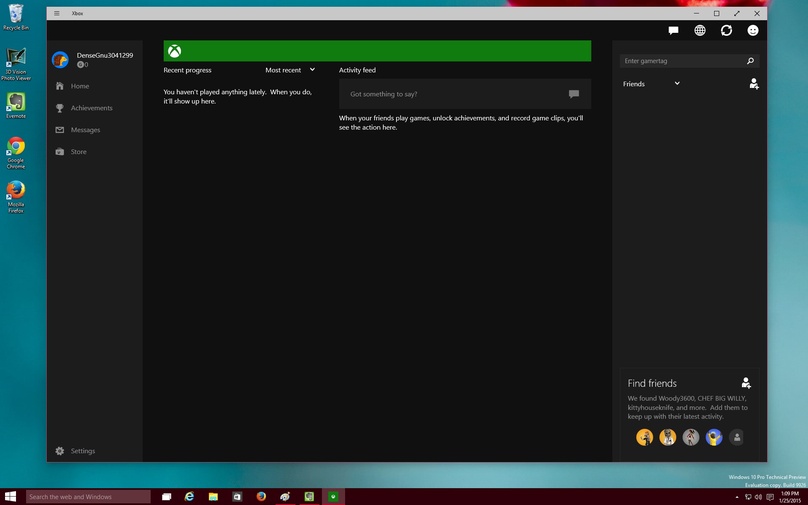Expand the Most recent sort dropdown

pyautogui.click(x=290, y=70)
